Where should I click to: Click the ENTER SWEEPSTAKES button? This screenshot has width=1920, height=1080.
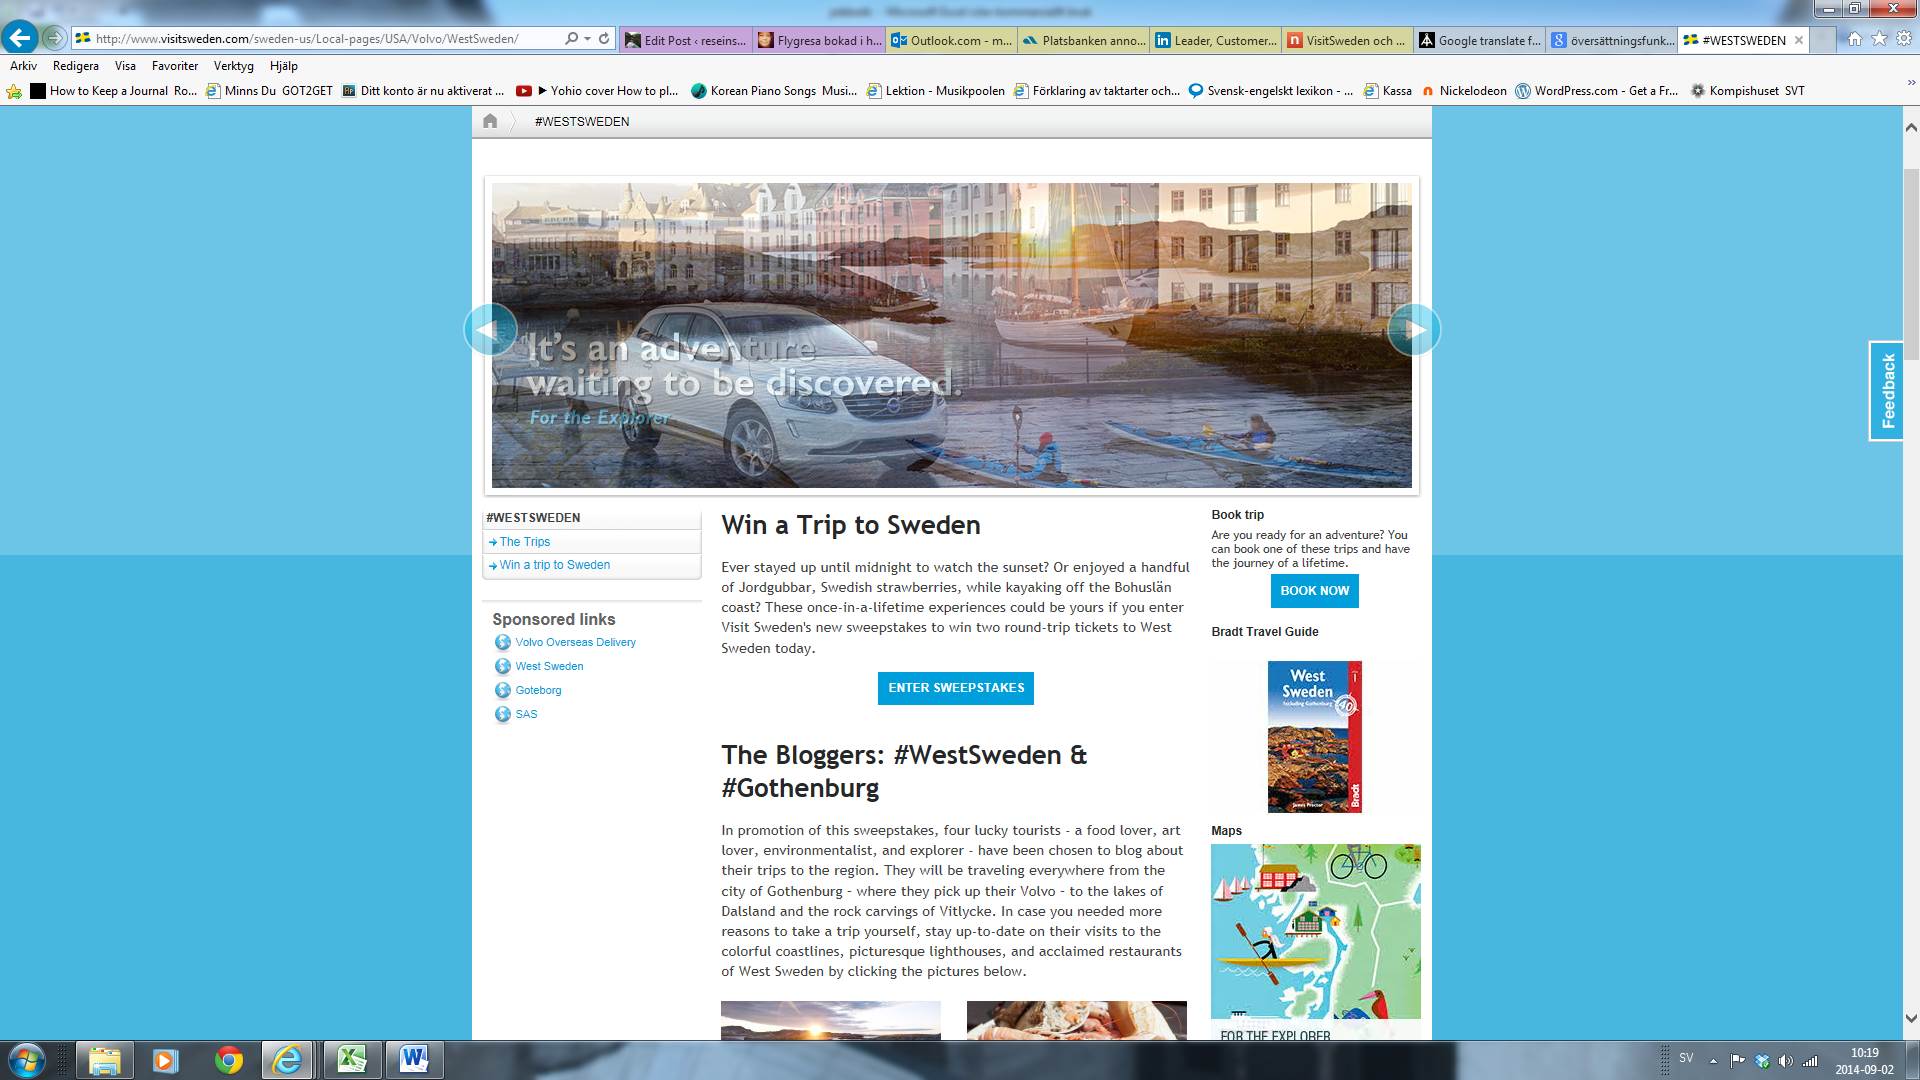[955, 688]
